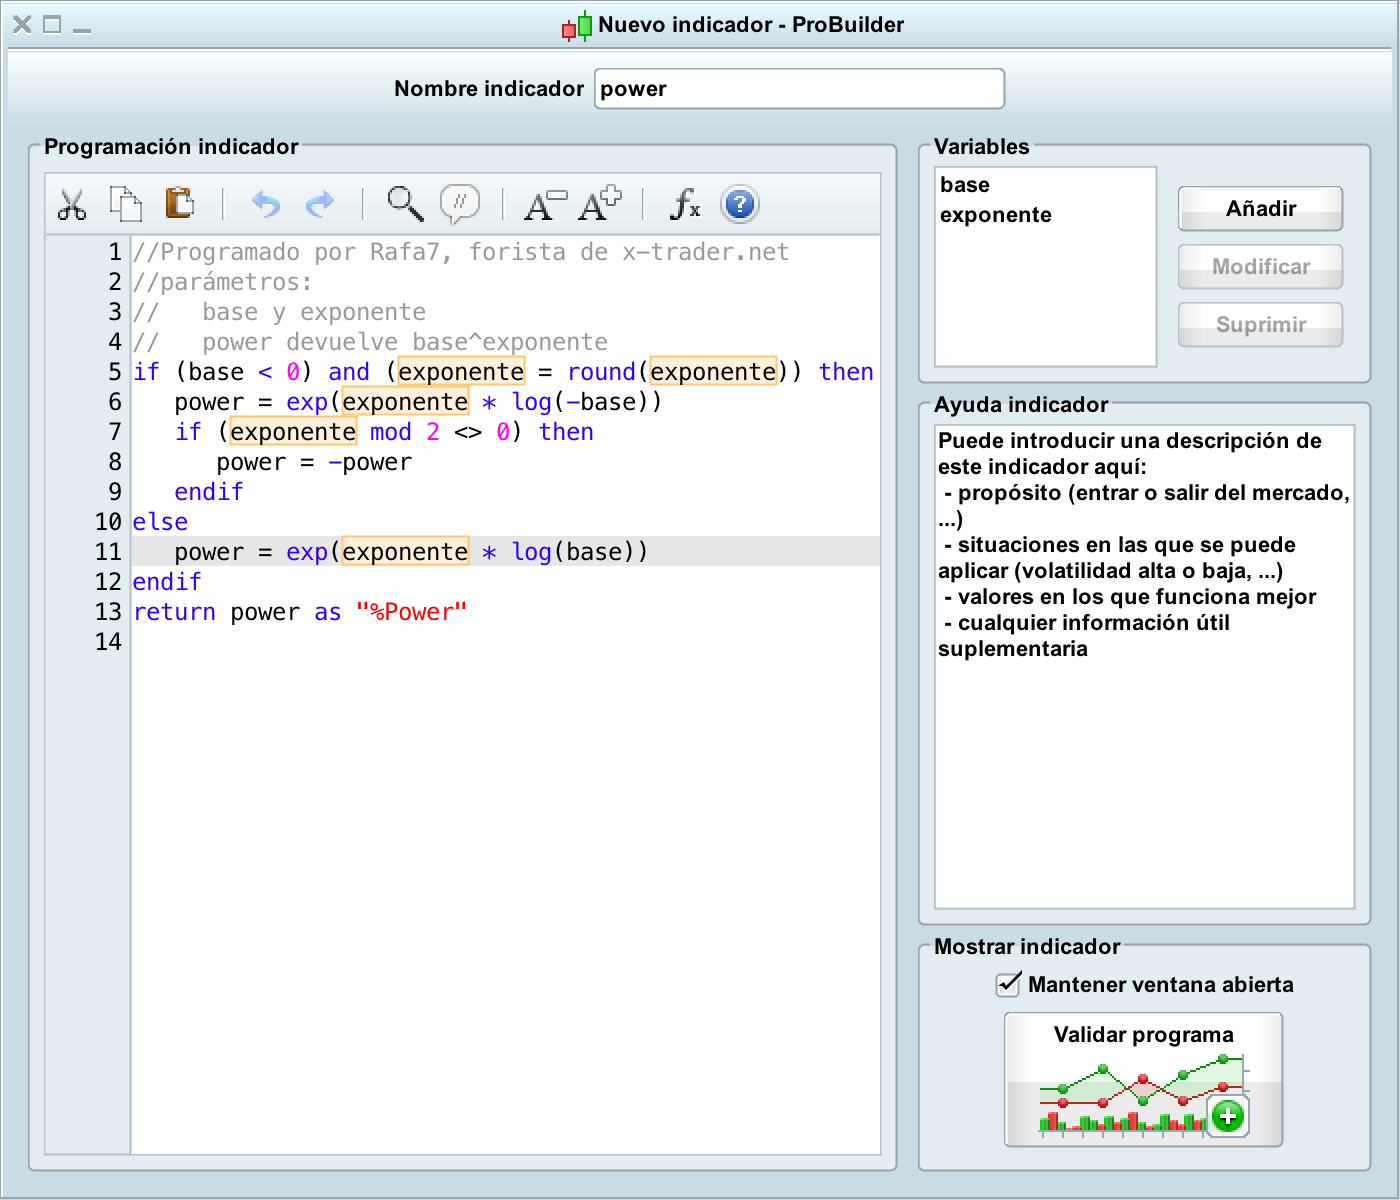Image resolution: width=1400 pixels, height=1200 pixels.
Task: Increase editor font size
Action: (600, 203)
